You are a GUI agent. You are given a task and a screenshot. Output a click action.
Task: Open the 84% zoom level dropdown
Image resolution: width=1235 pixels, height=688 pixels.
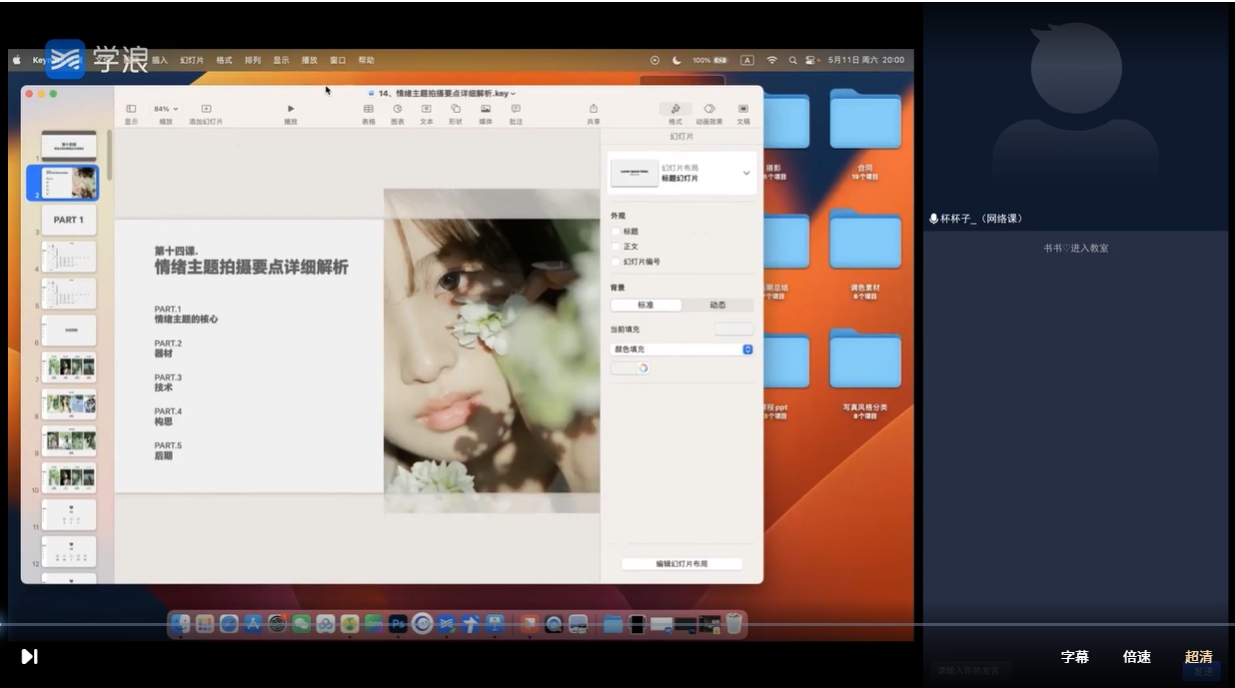165,109
